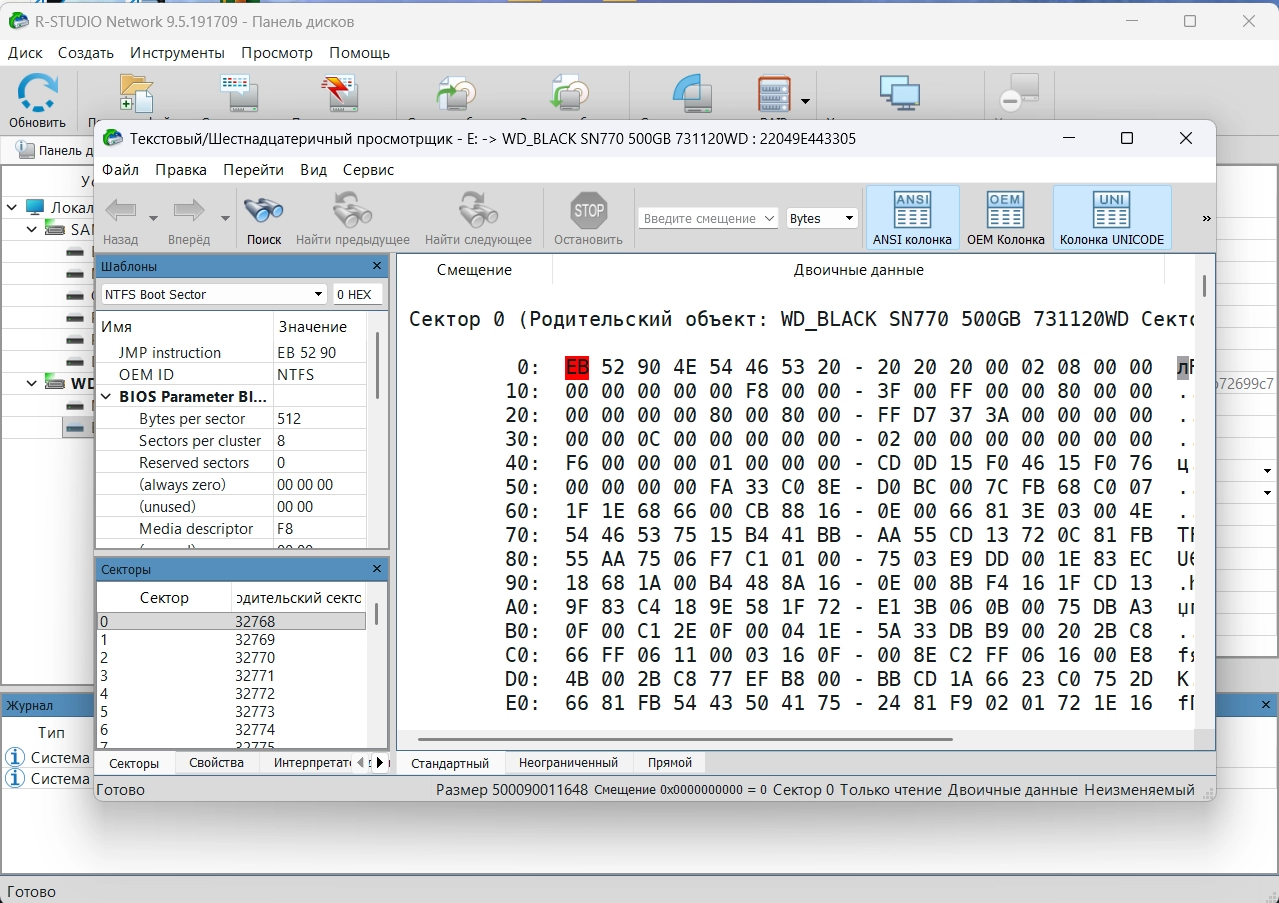Click the toolbar overflow chevron in viewer
This screenshot has height=903, width=1279.
coord(1206,218)
